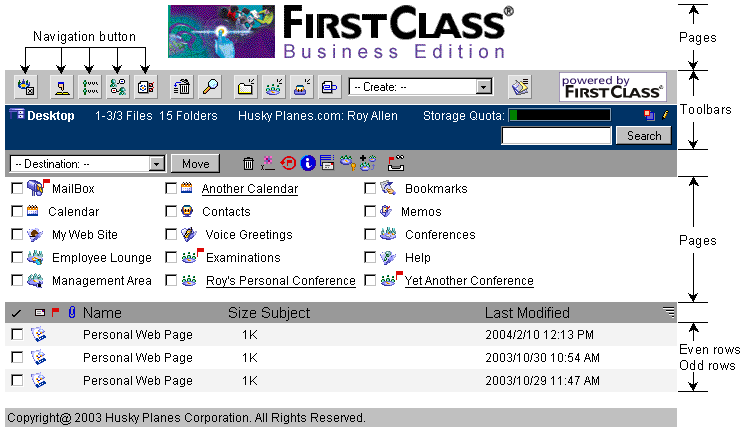Open the Yet Another Conference link
Viewport: 744px width, 432px height.
[x=469, y=281]
